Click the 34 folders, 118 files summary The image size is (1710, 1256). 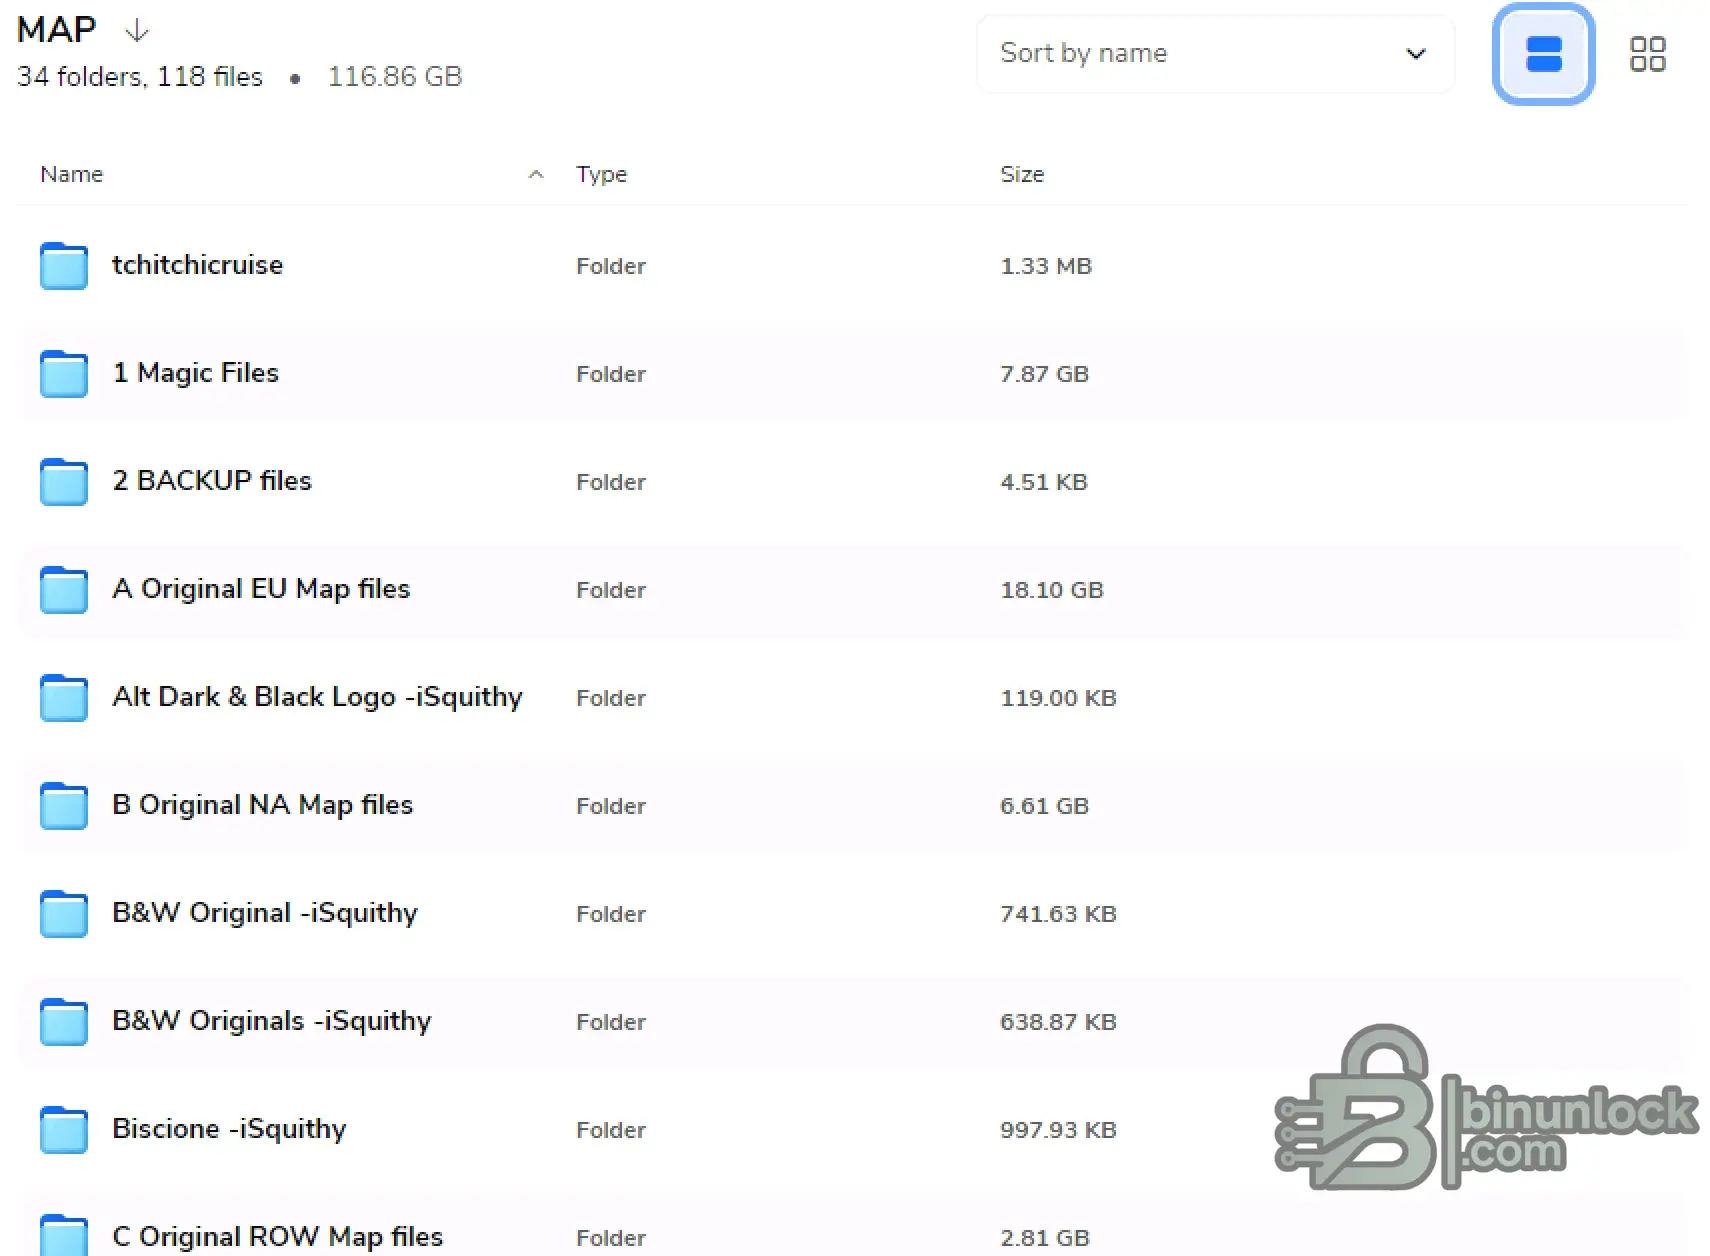tap(139, 76)
